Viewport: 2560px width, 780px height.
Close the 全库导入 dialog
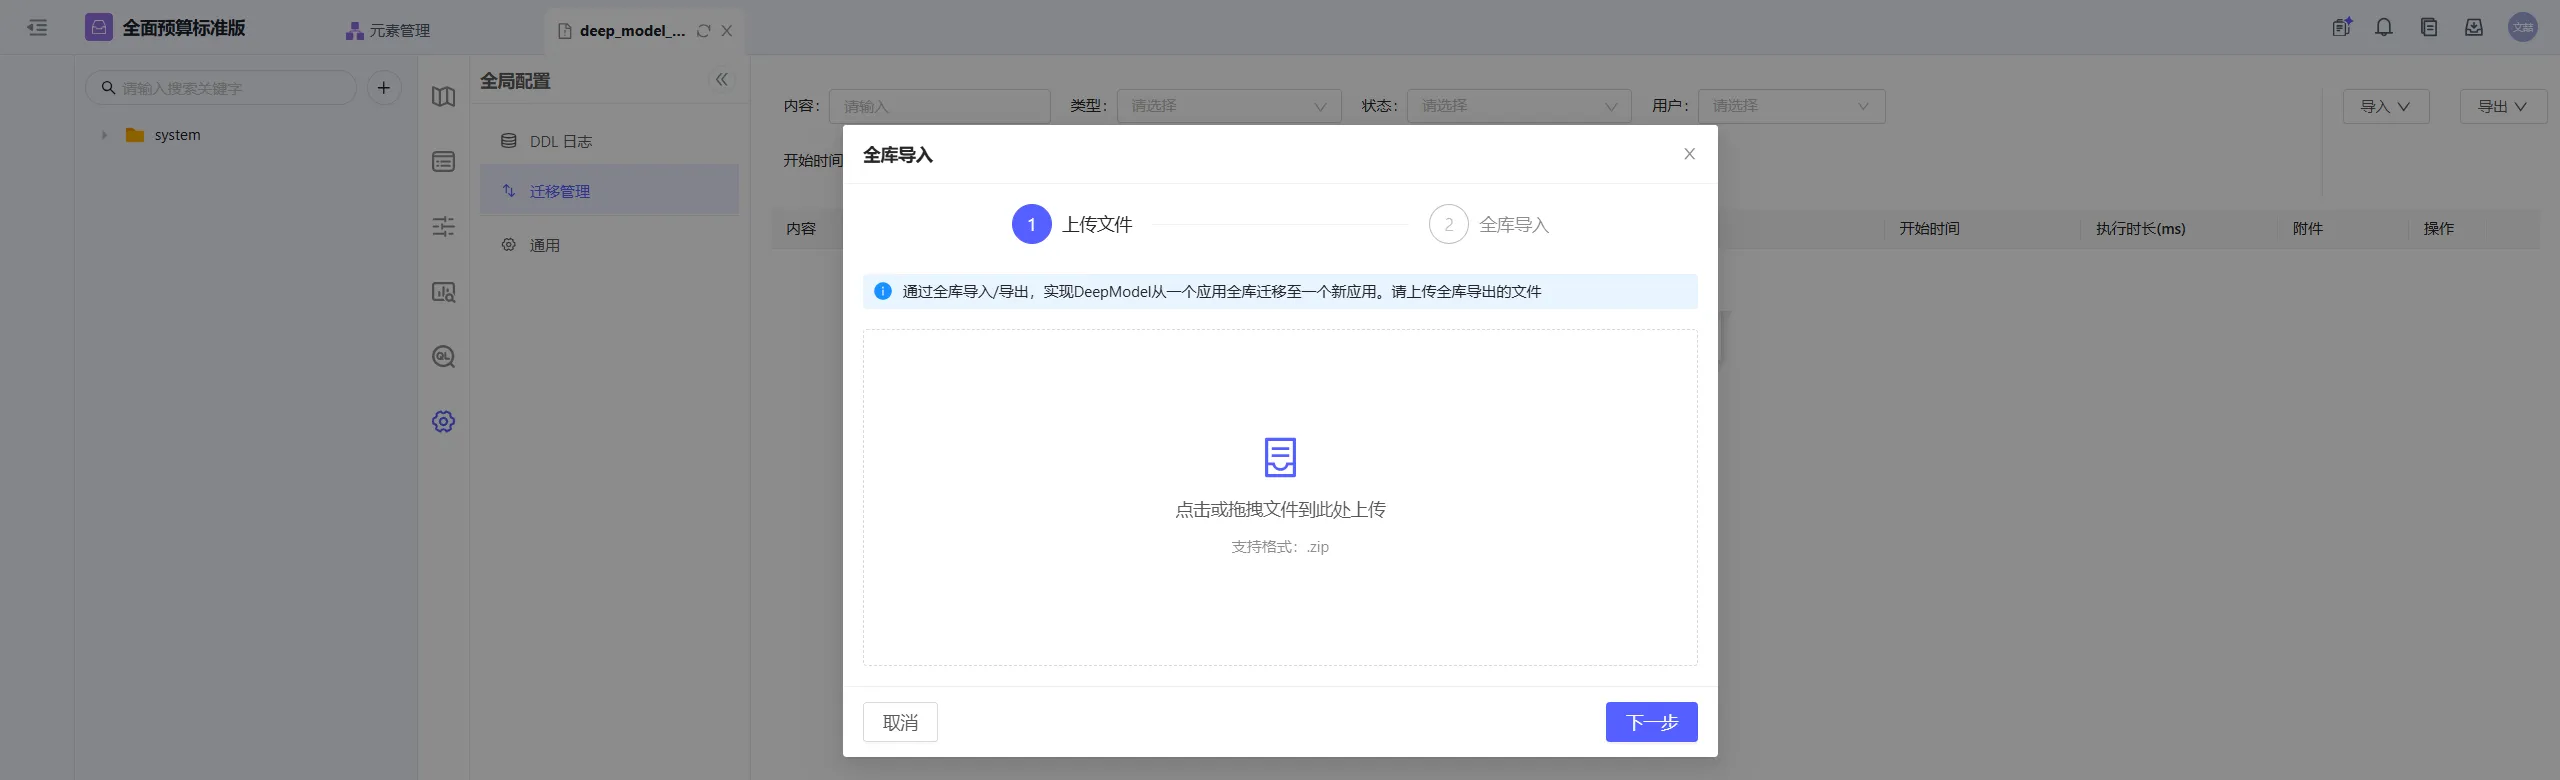coord(1689,154)
